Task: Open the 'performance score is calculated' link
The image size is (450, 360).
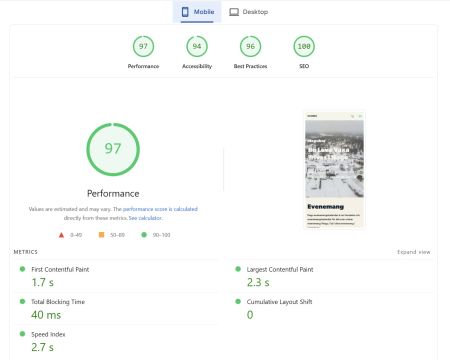Action: (x=160, y=209)
